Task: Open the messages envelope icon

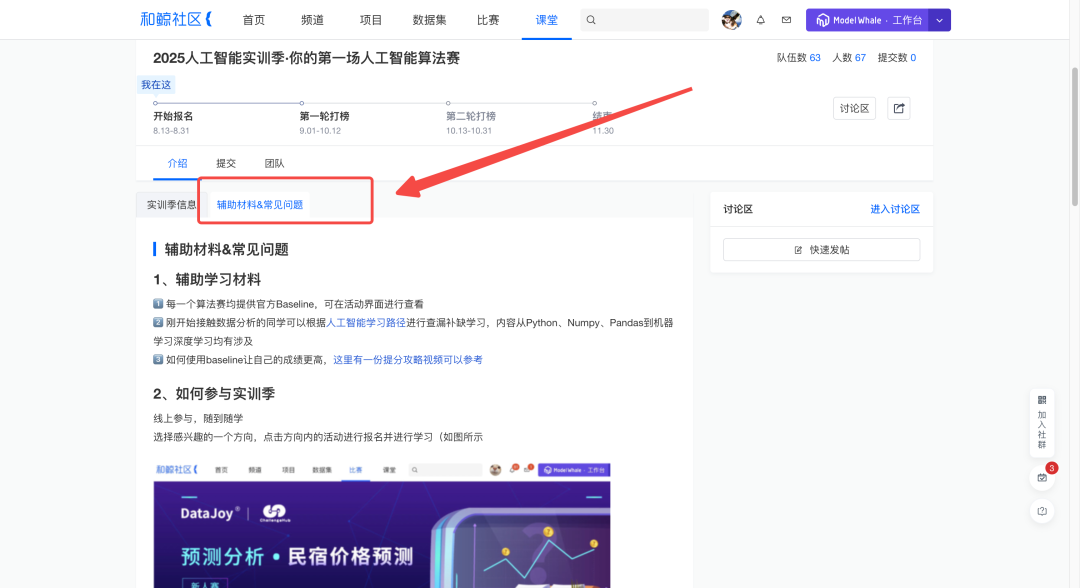Action: [x=786, y=20]
